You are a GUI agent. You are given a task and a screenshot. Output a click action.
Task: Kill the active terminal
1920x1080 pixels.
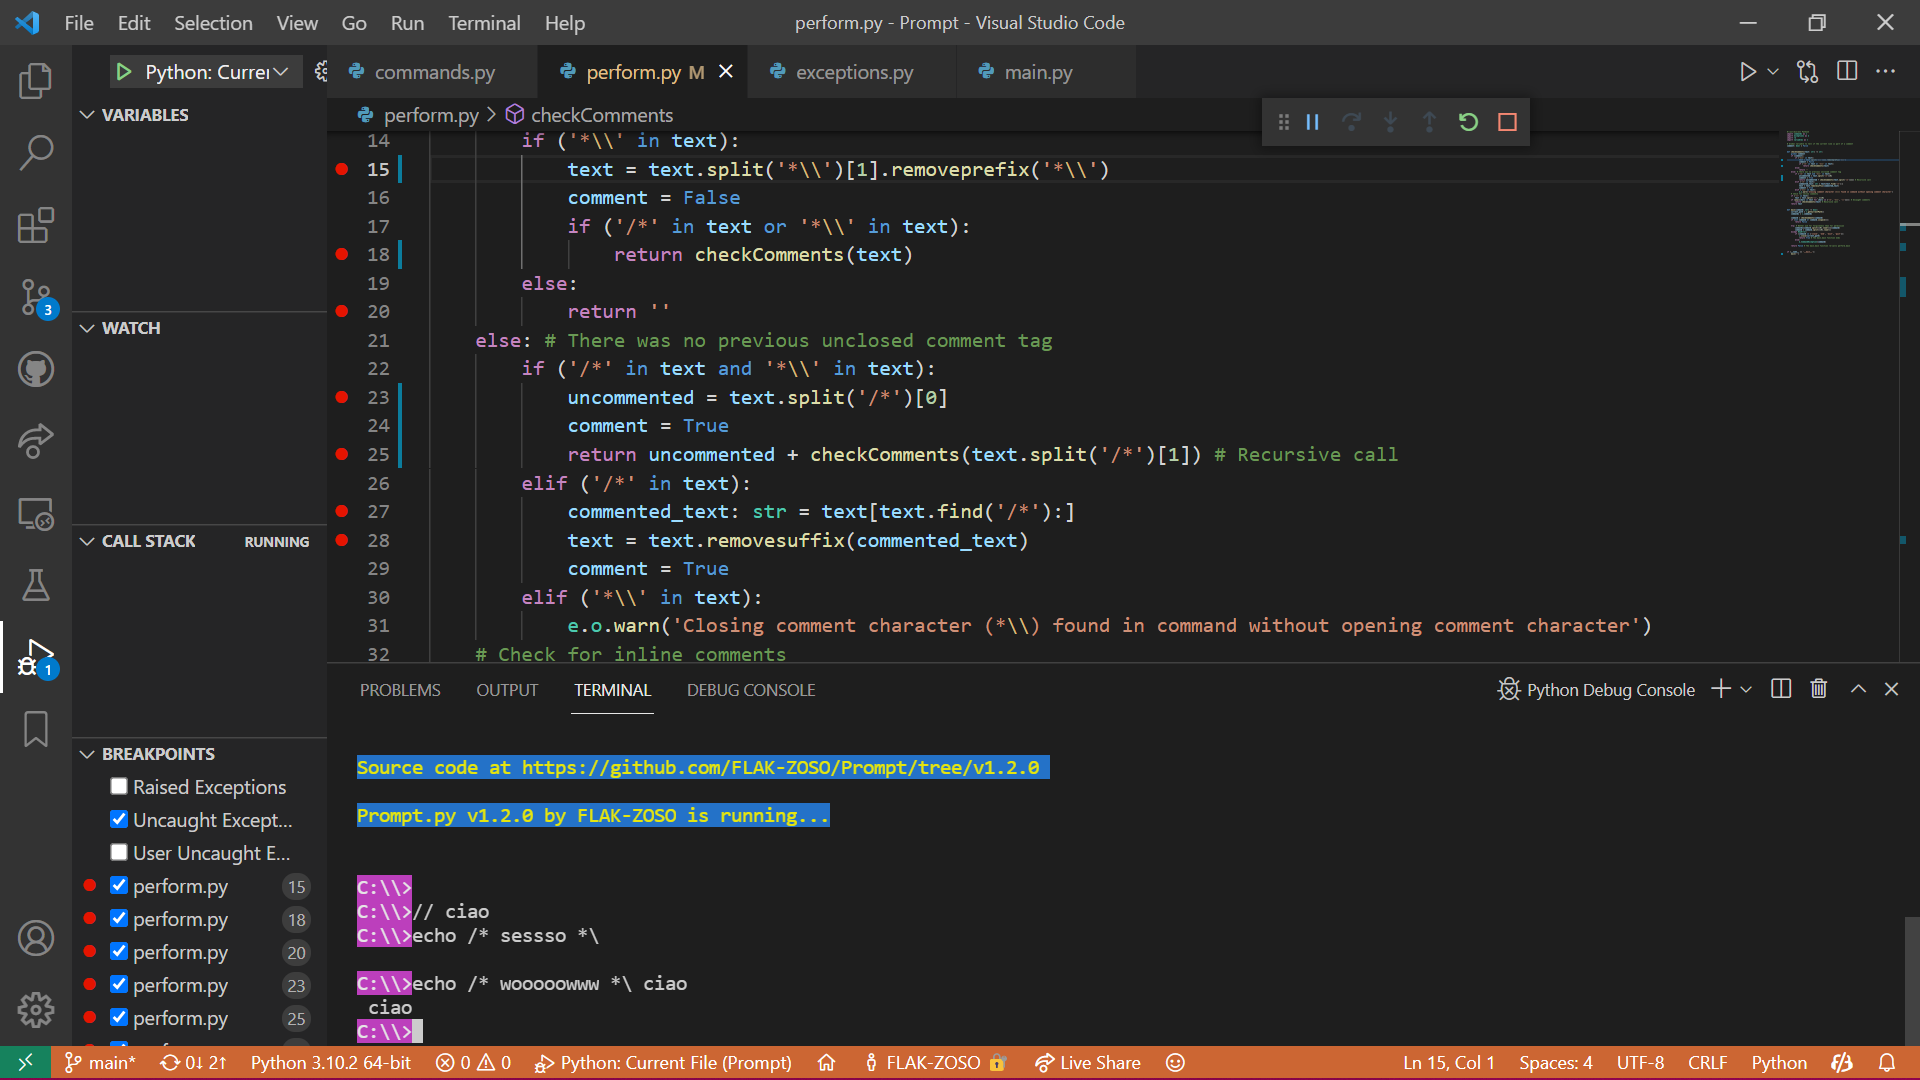[x=1818, y=689]
